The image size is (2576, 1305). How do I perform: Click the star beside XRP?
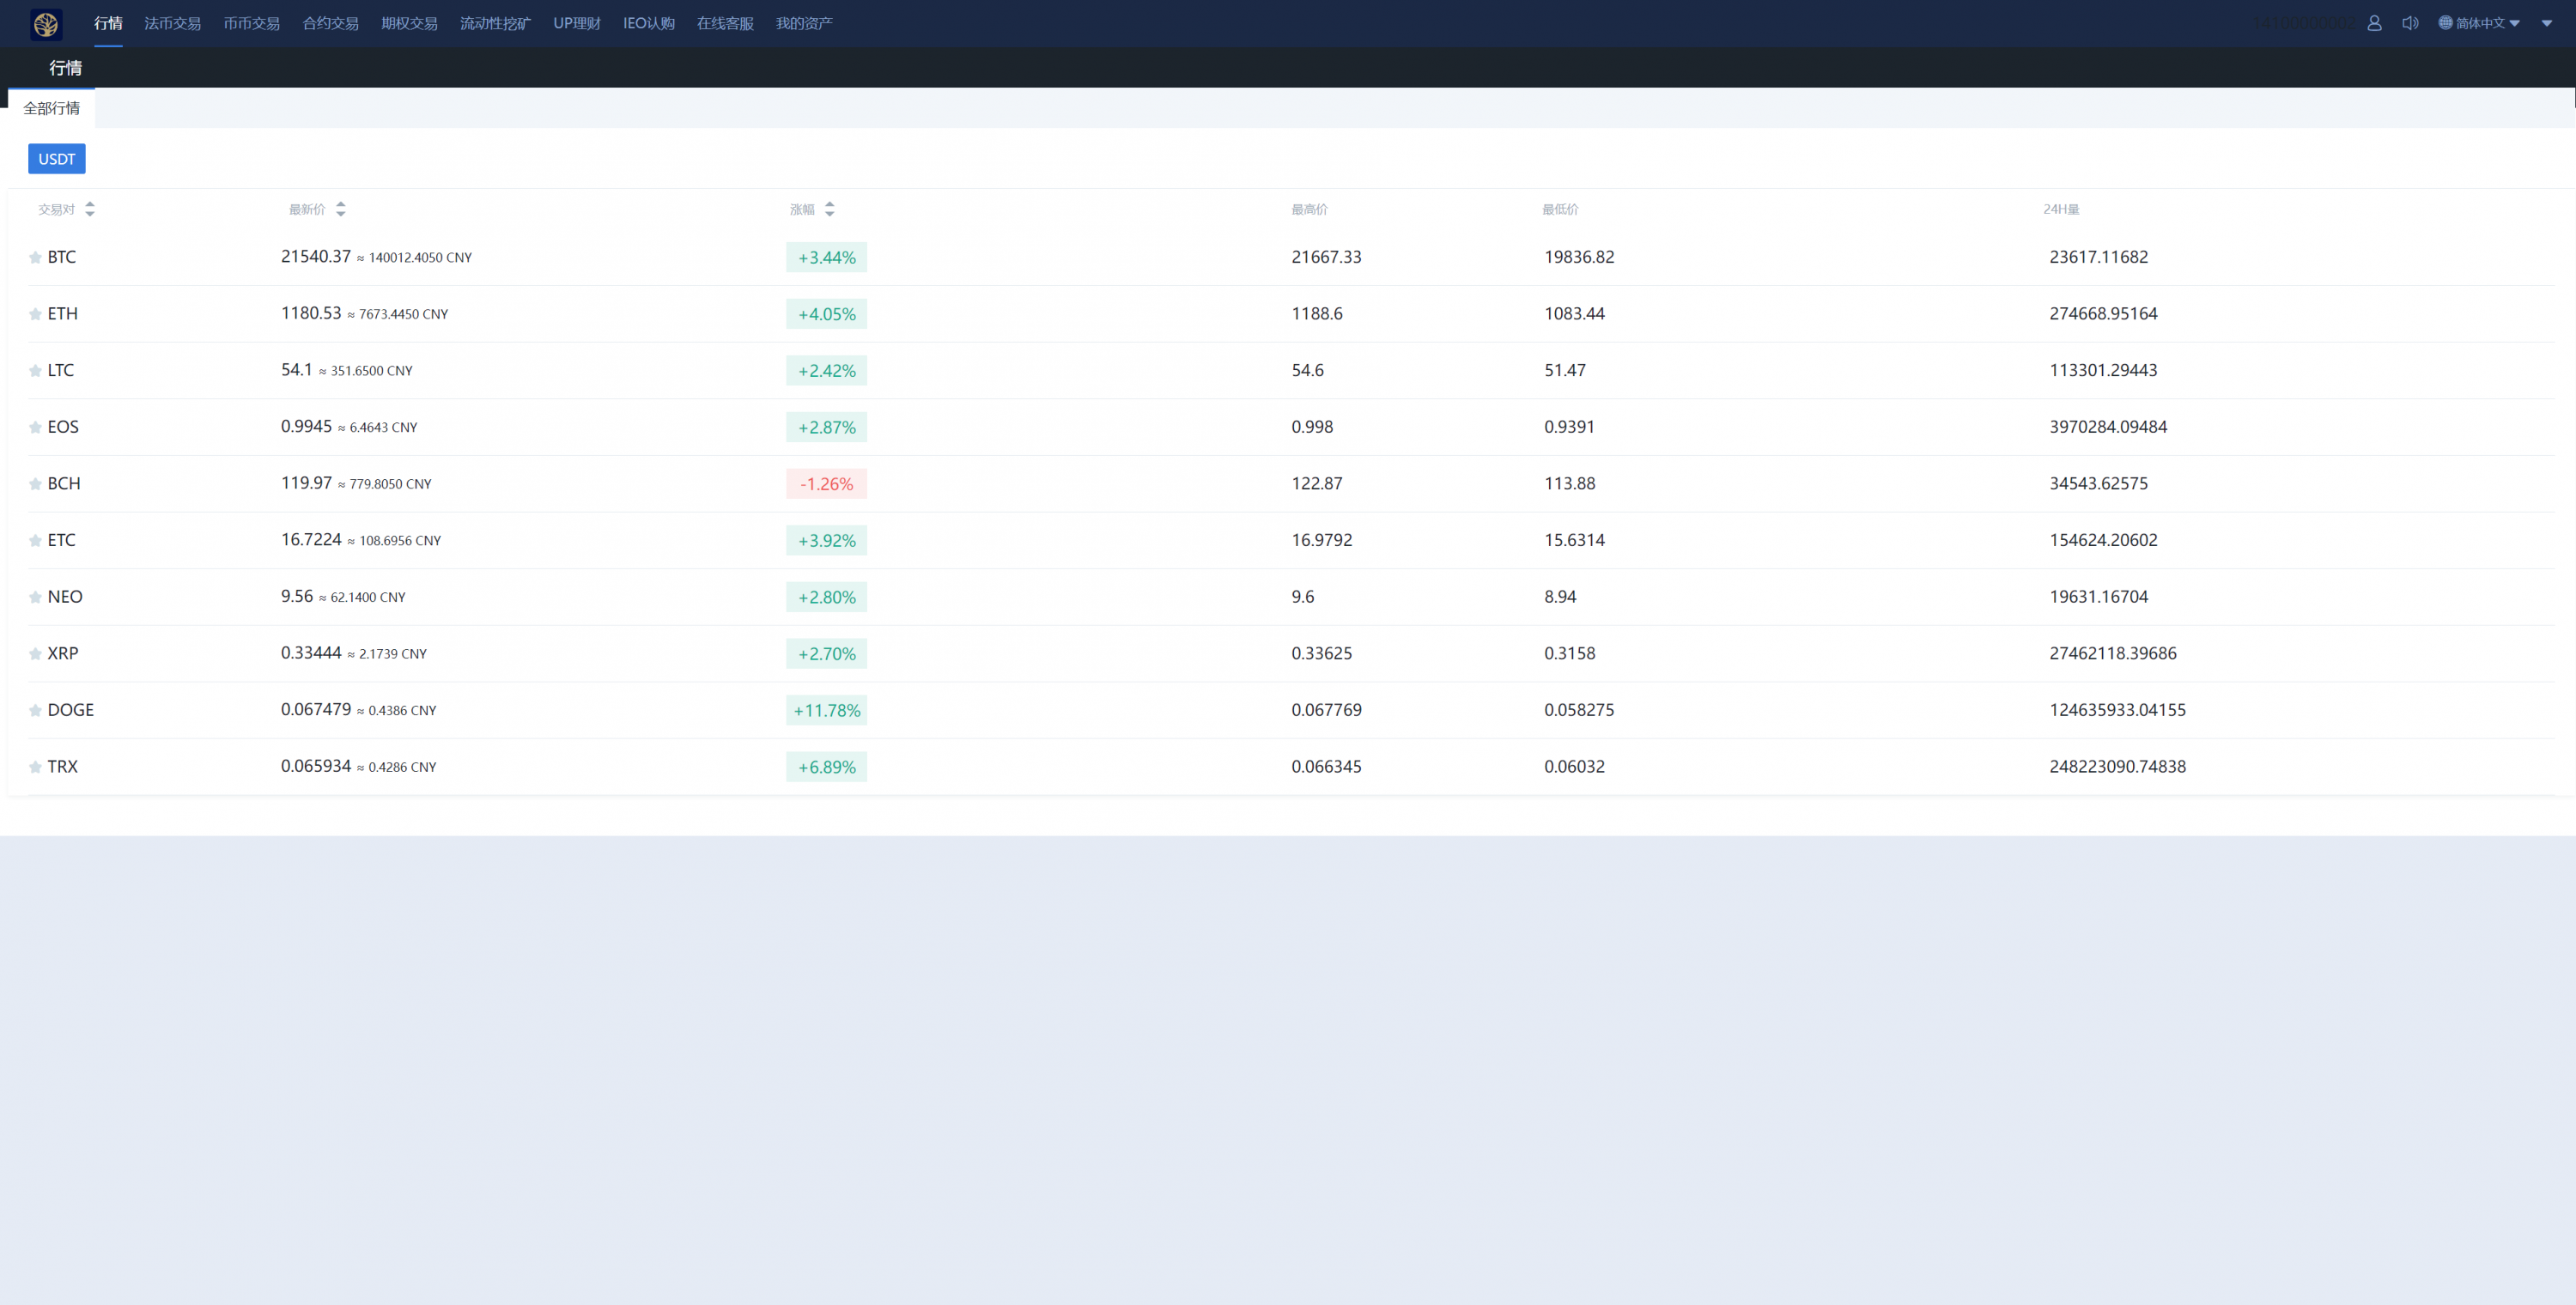coord(35,654)
